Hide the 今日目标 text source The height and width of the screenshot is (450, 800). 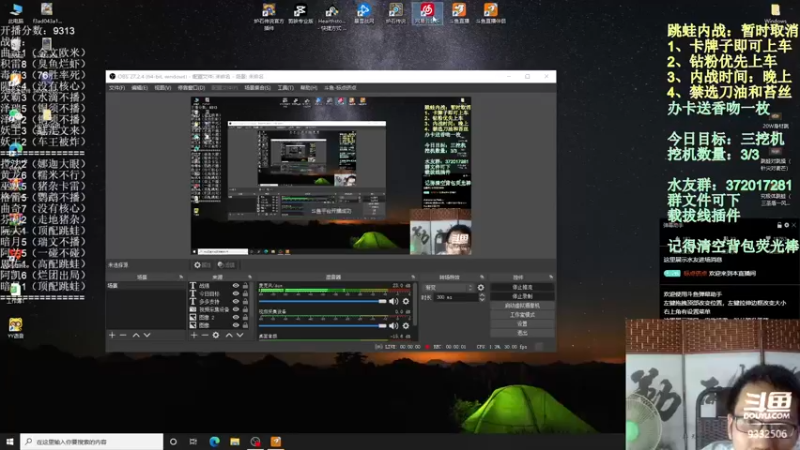[x=236, y=293]
